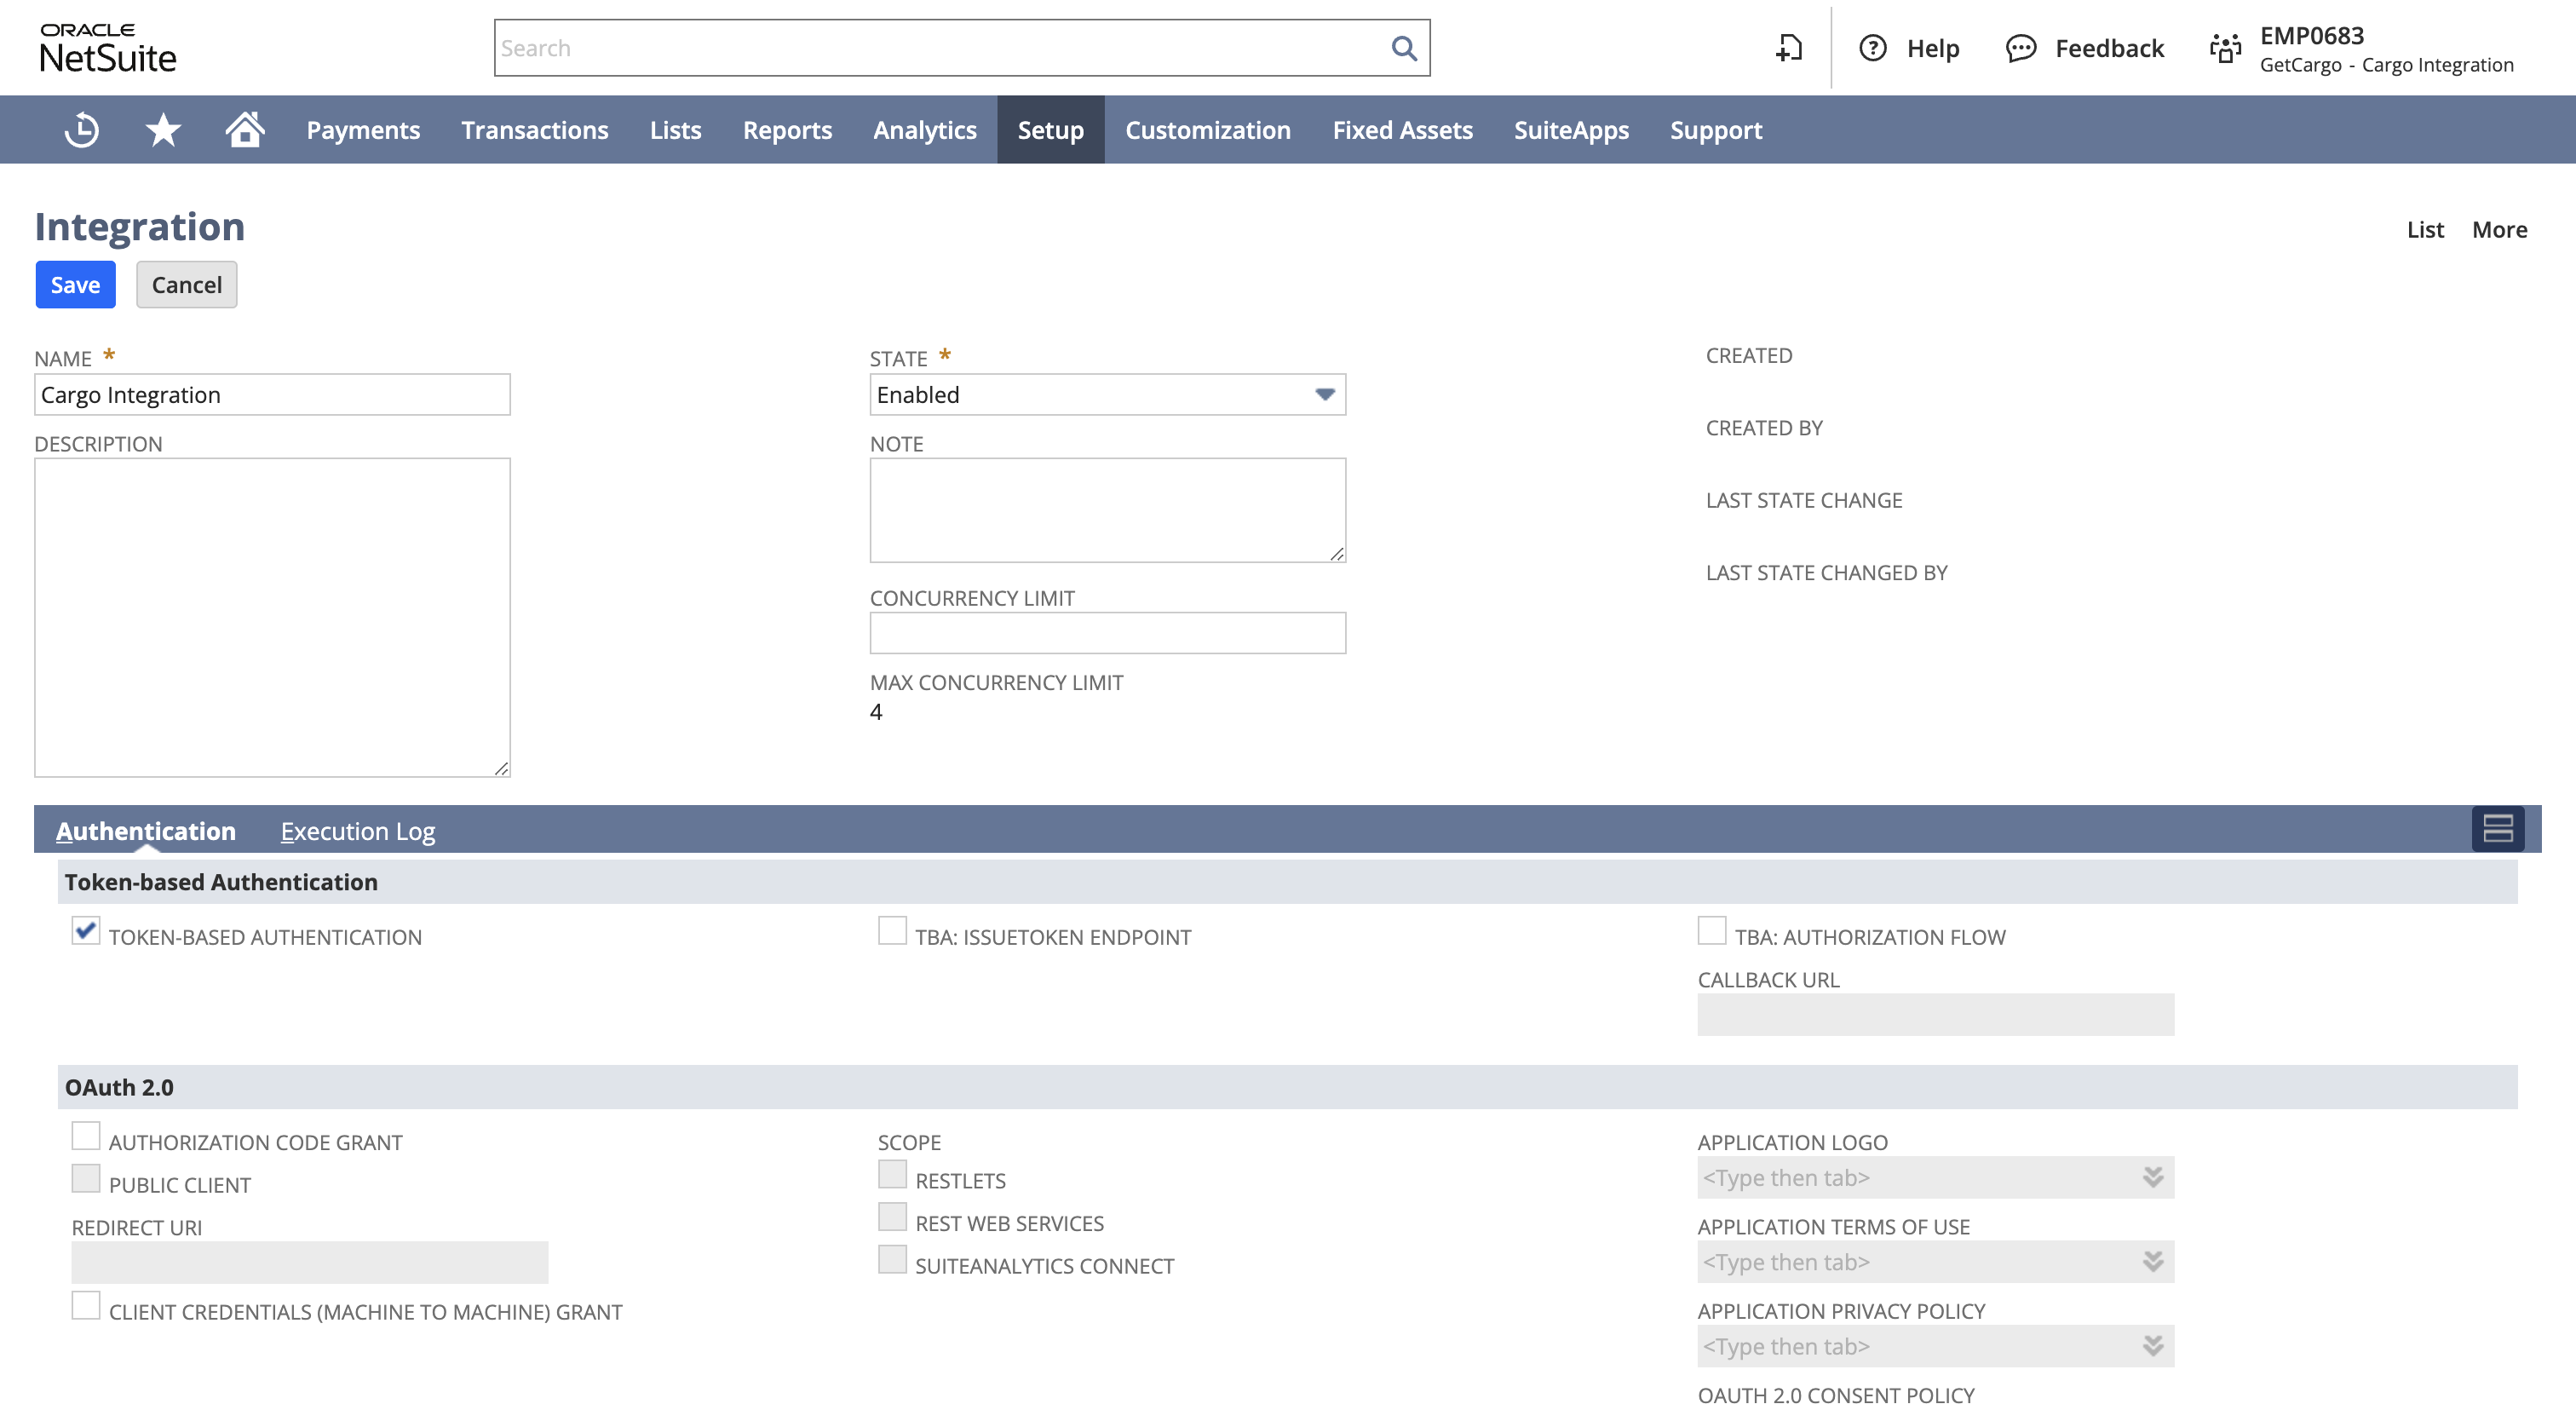Click the Callback URL field
This screenshot has height=1404, width=2576.
[x=1935, y=1014]
